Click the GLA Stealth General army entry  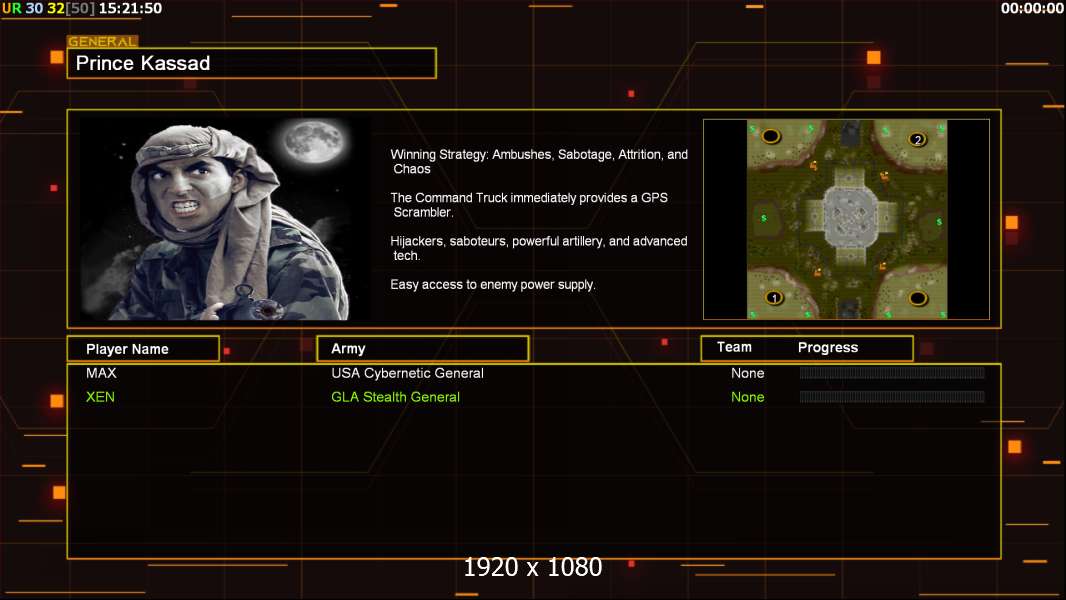(395, 397)
